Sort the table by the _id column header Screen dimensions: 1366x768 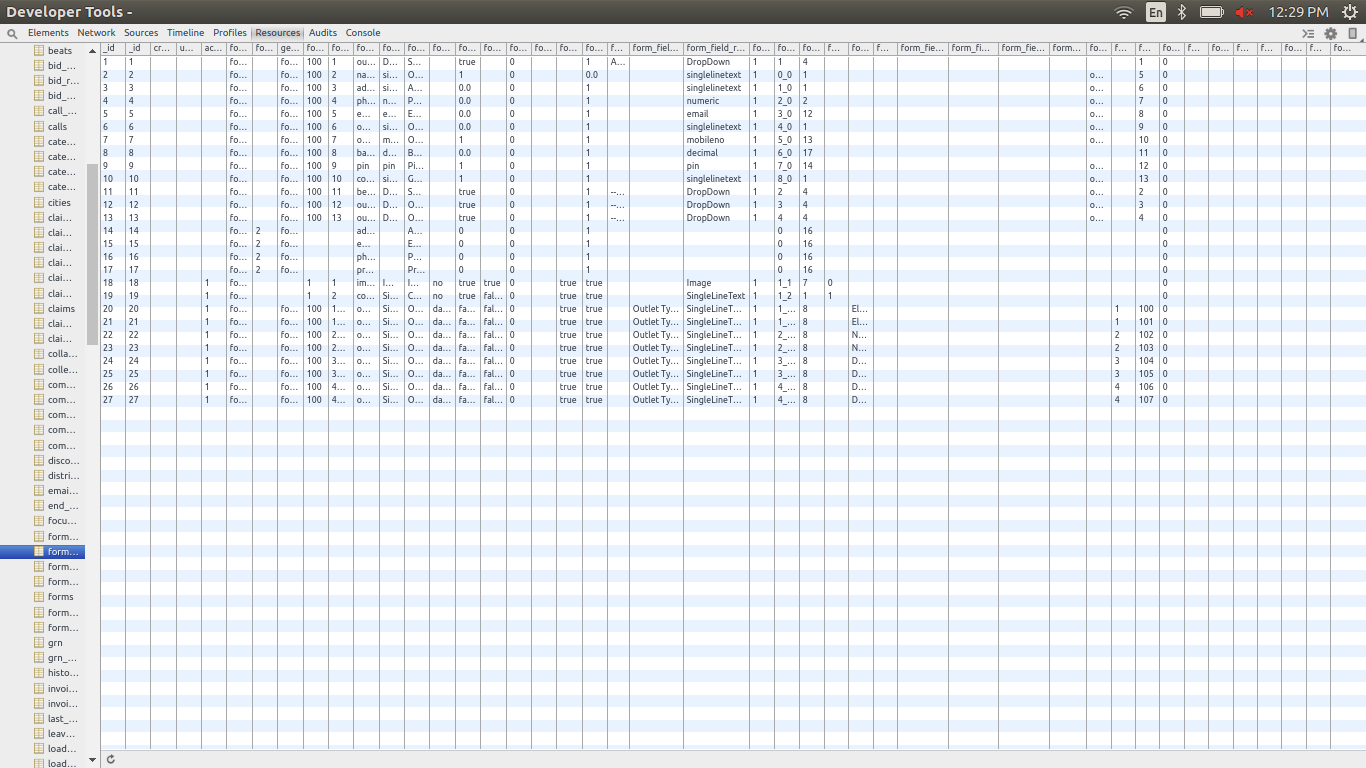pos(110,47)
